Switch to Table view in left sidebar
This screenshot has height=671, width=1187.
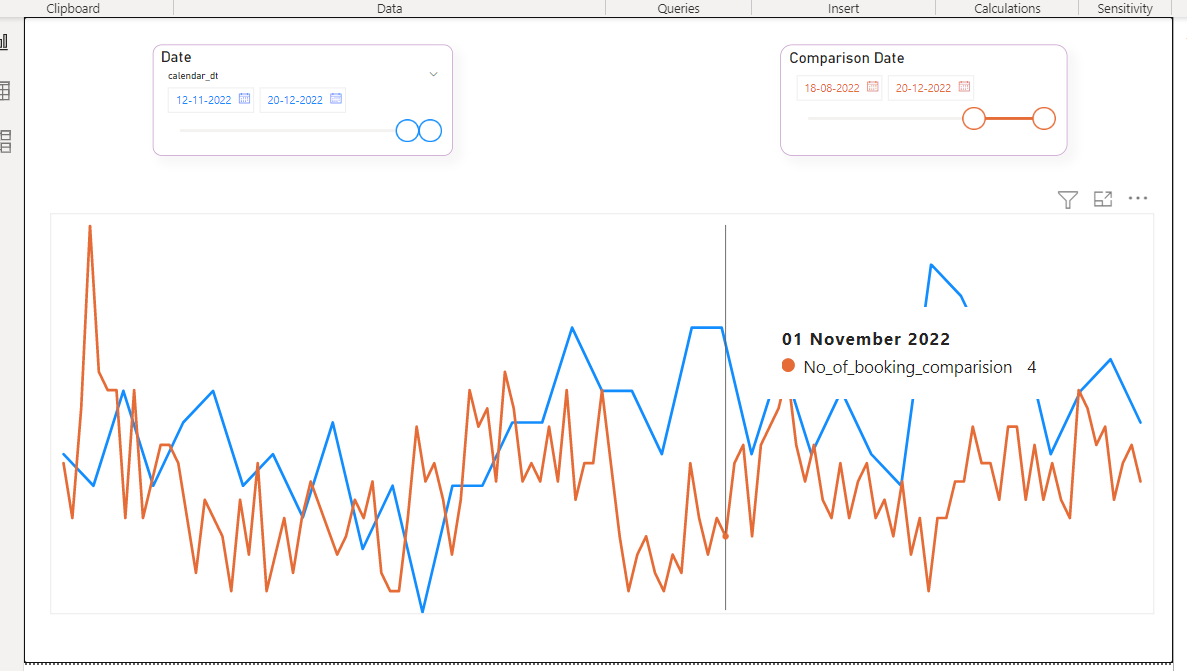coord(5,91)
